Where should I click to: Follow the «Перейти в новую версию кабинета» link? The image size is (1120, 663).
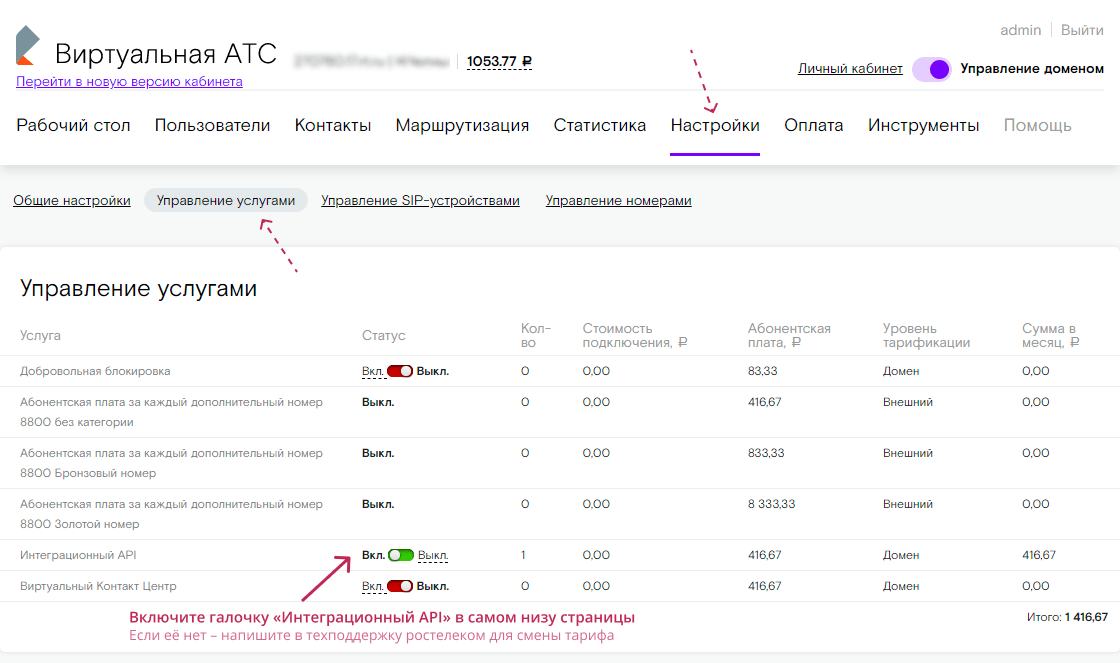[128, 80]
